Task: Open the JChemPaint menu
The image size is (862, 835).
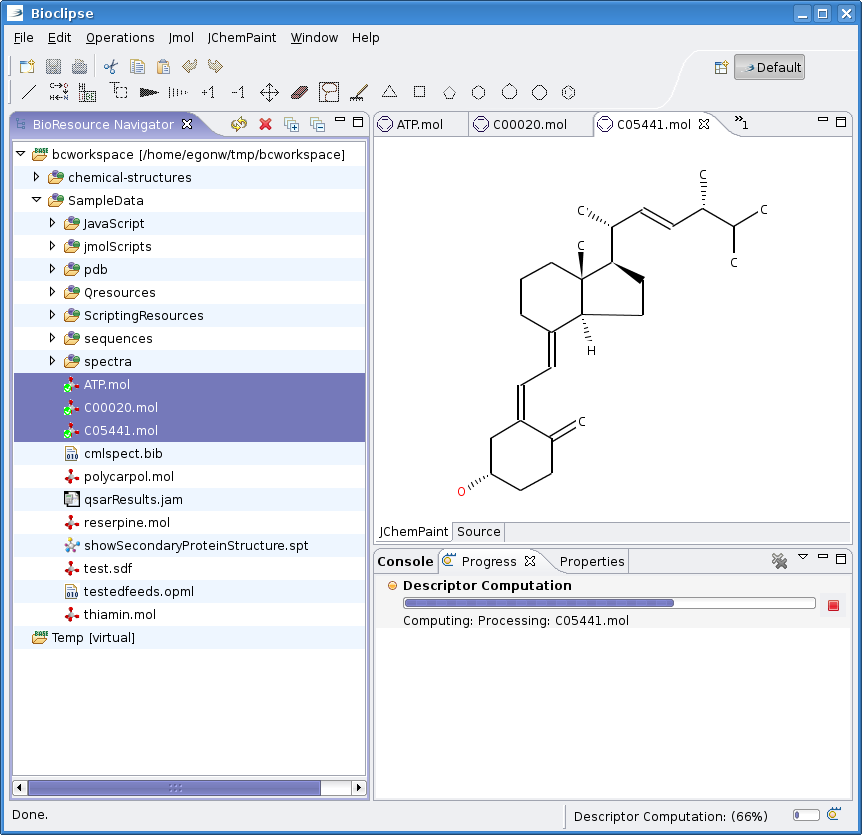Action: pos(242,37)
